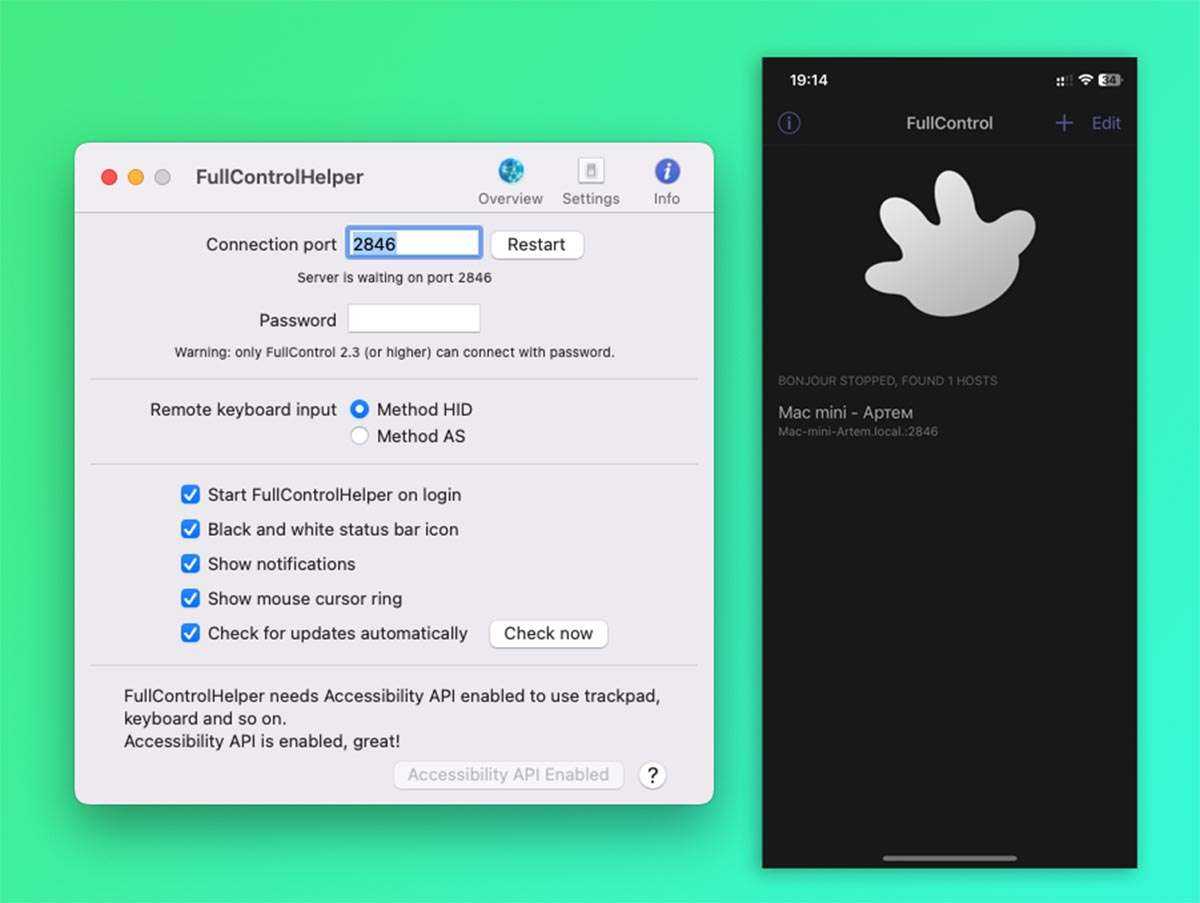
Task: Disable Check for updates automatically
Action: pyautogui.click(x=190, y=633)
